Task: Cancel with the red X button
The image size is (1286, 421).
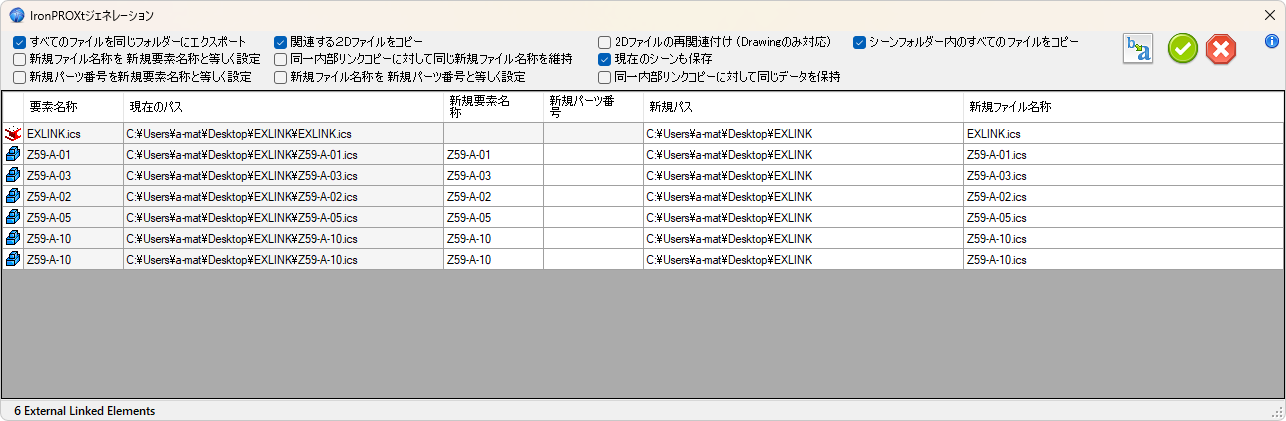Action: pos(1221,48)
